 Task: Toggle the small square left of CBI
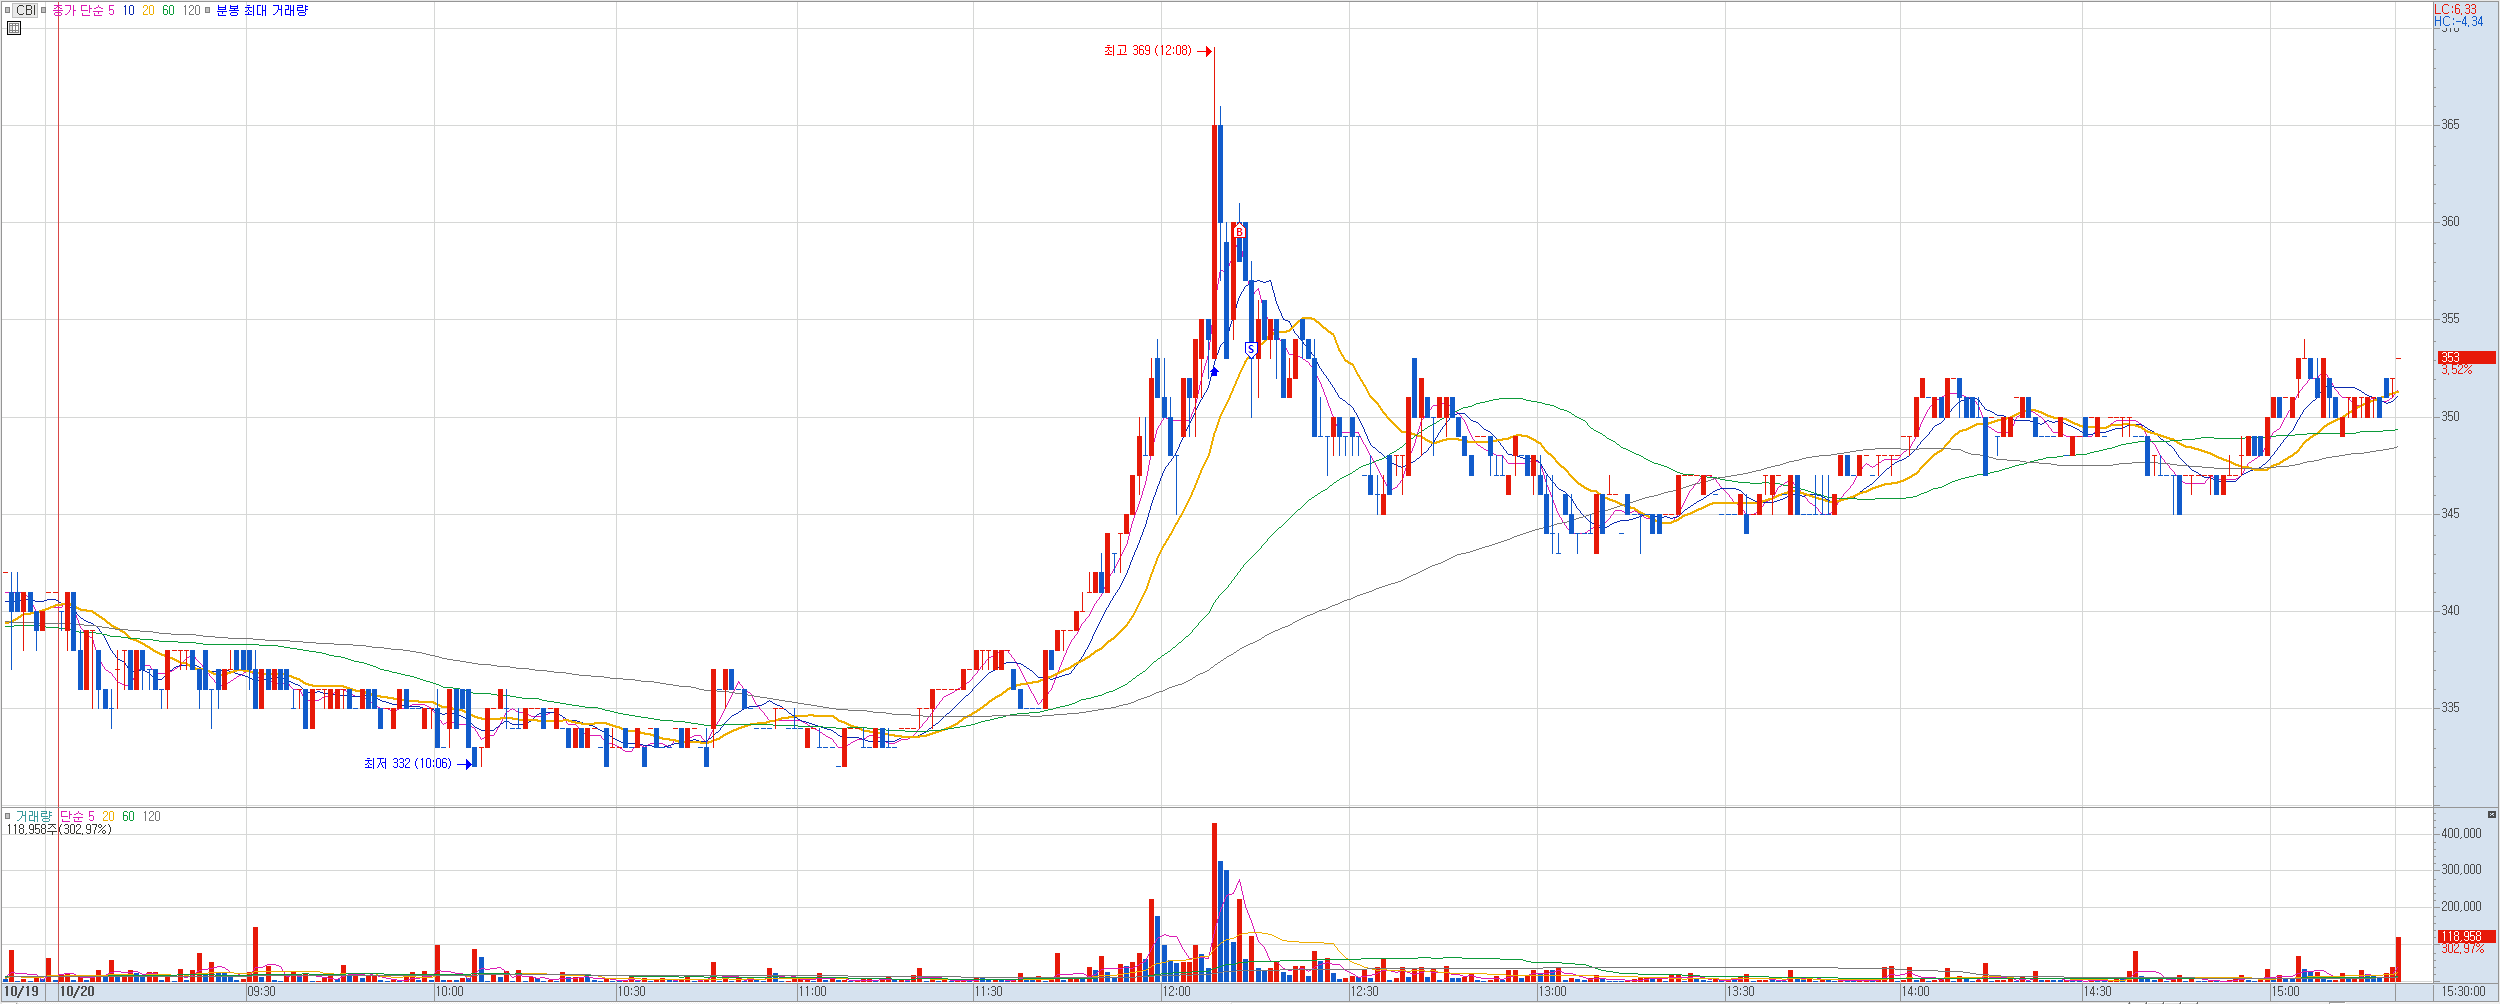(x=8, y=11)
